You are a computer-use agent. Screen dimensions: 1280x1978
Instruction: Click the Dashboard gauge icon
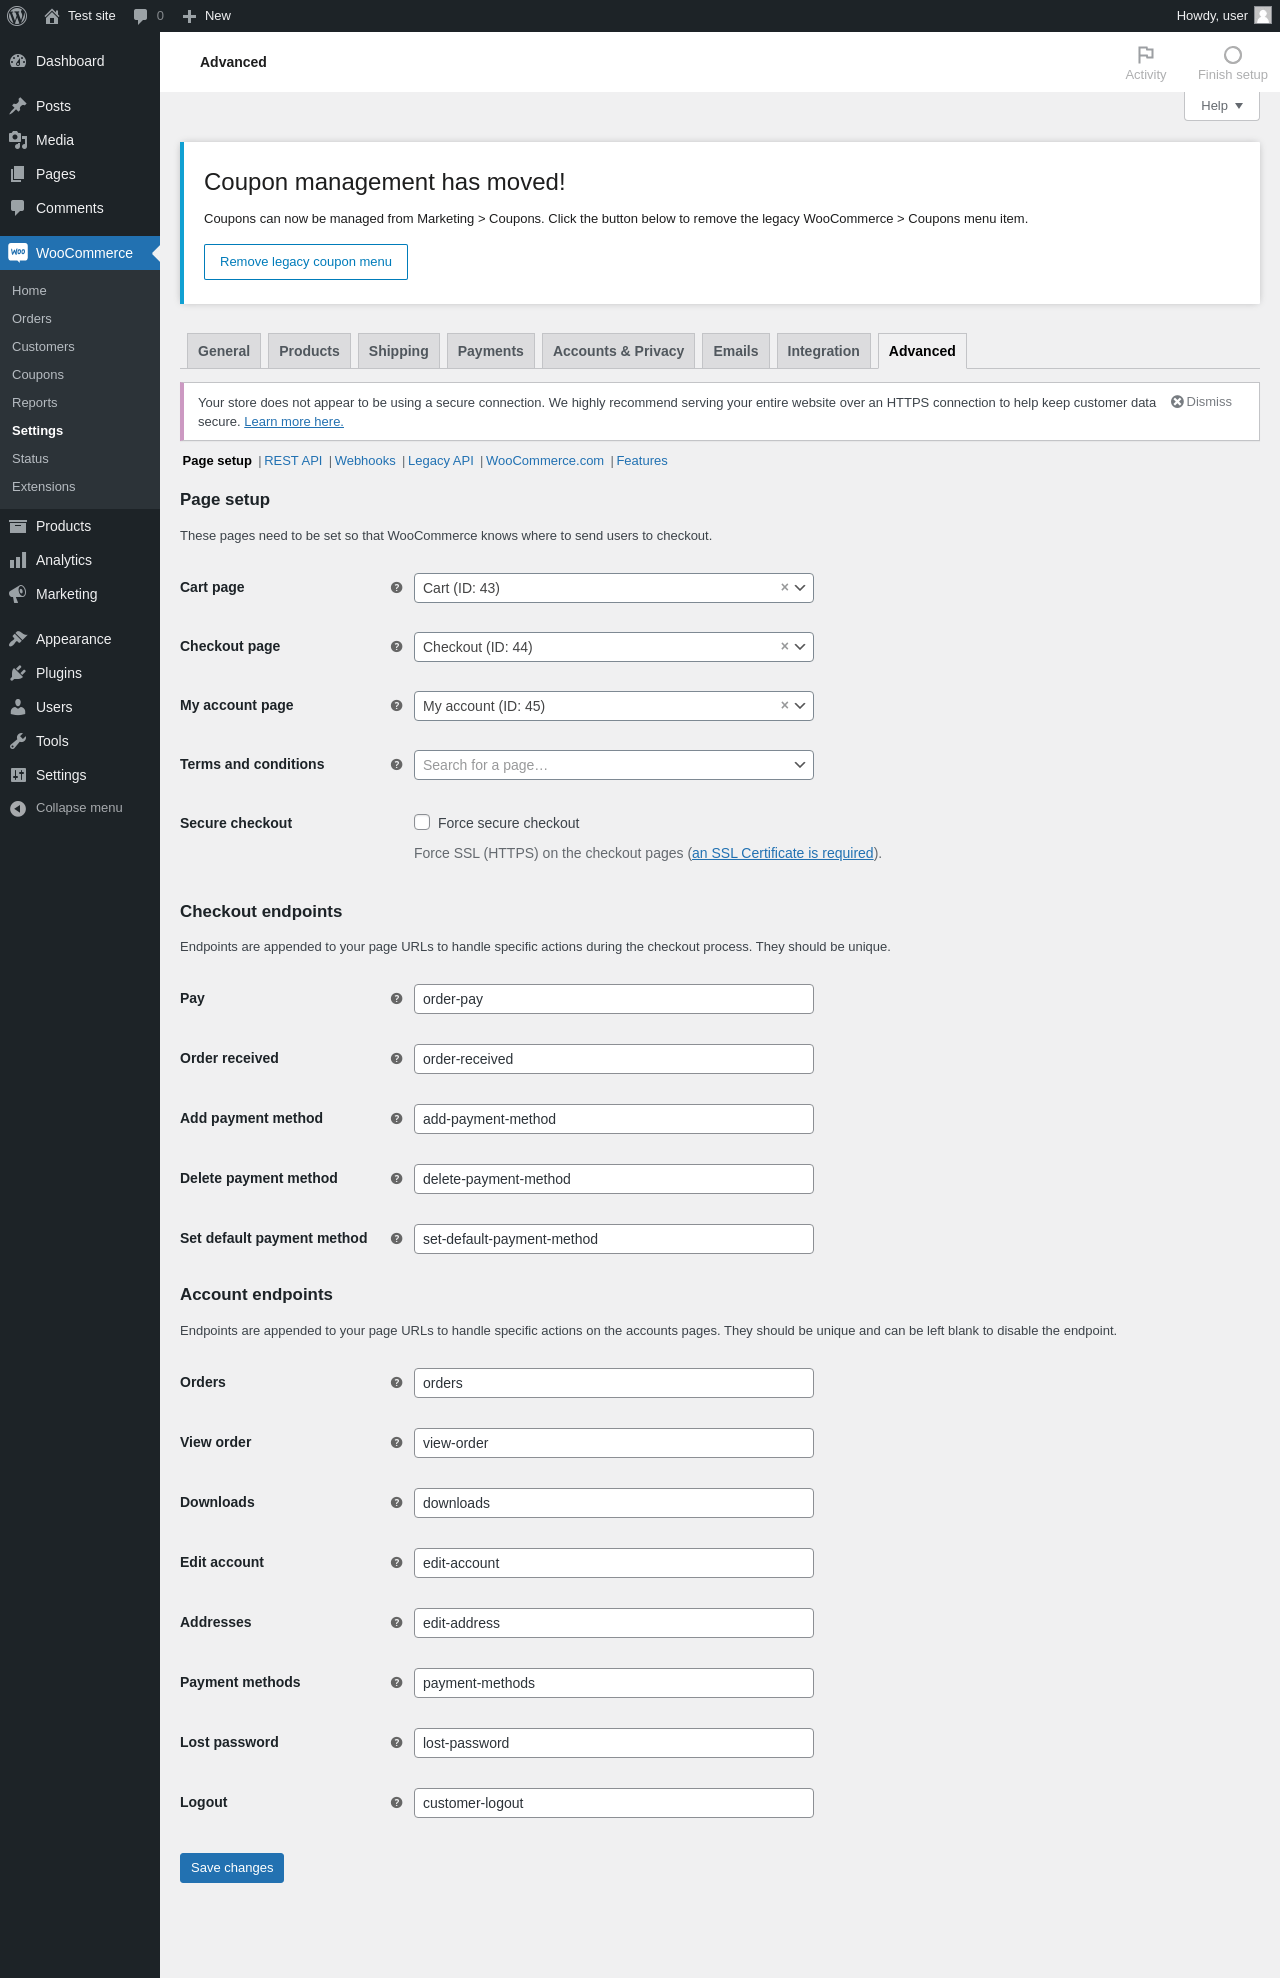coord(18,61)
